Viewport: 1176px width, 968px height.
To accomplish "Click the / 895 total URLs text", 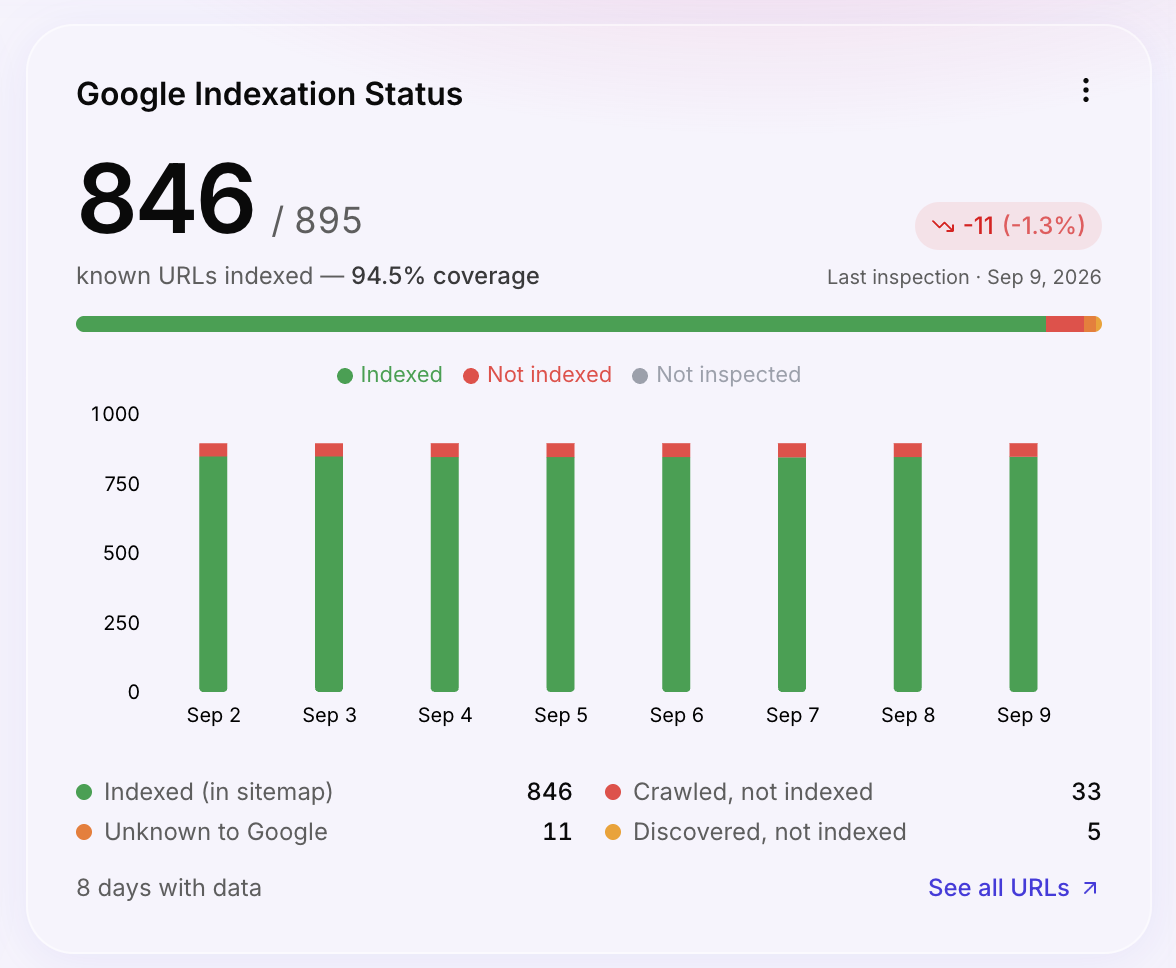I will tap(316, 220).
